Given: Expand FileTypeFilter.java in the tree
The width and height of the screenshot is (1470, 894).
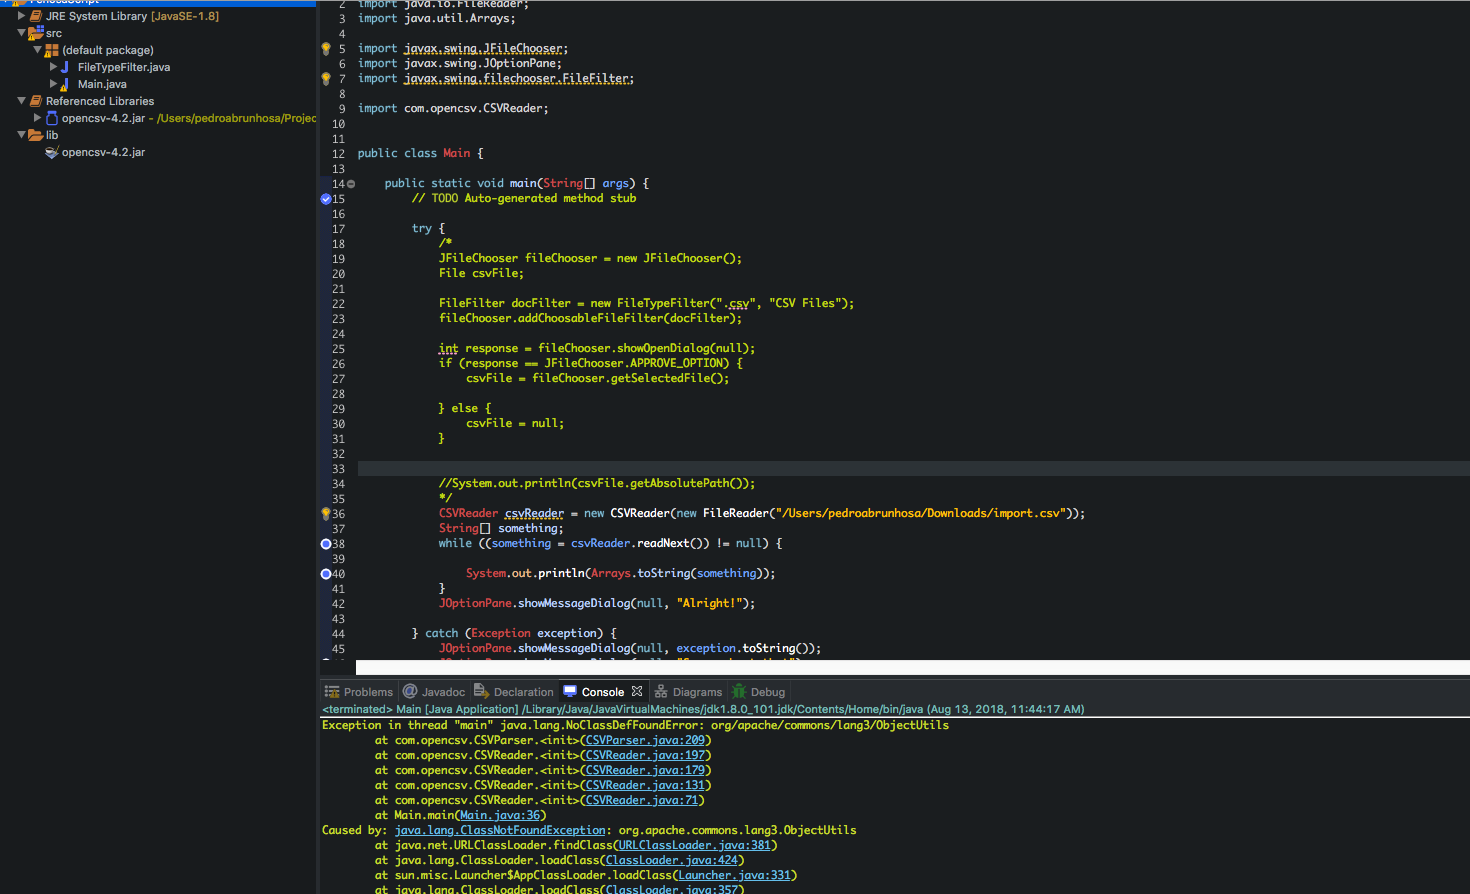Looking at the screenshot, I should 54,67.
